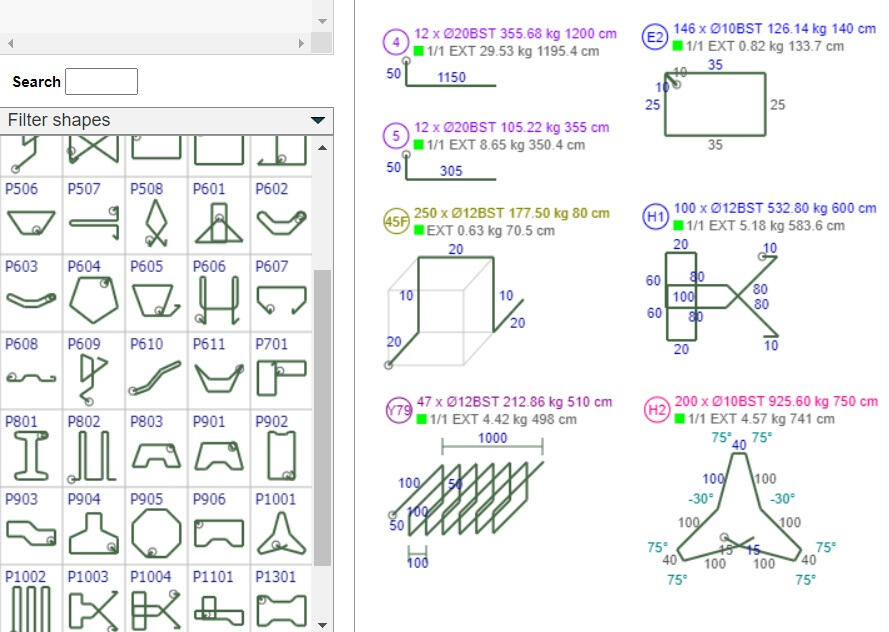The image size is (889, 632).
Task: Click inside the Search field
Action: tap(104, 81)
